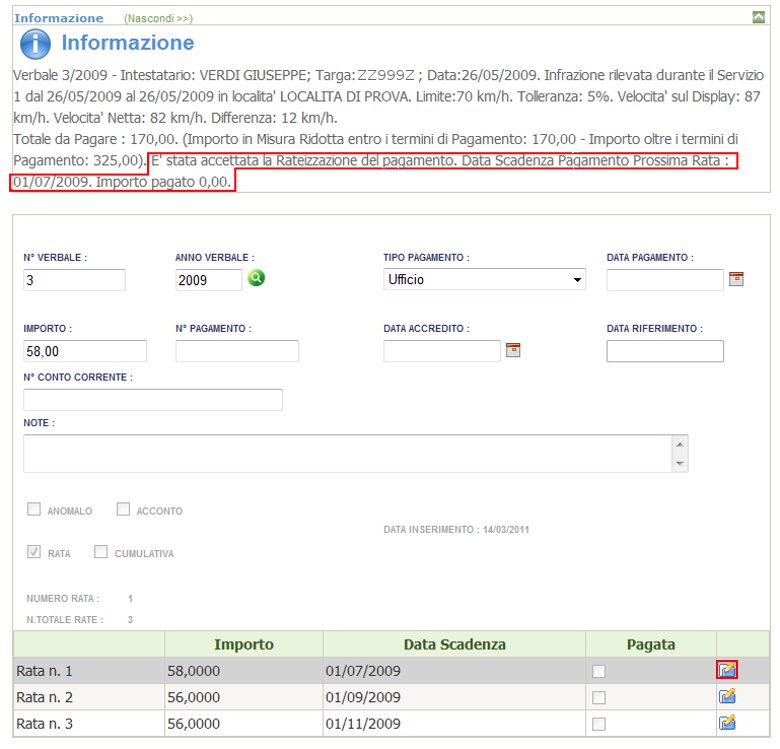The image size is (780, 749).
Task: Toggle the Cumulativa checkbox
Action: [x=100, y=552]
